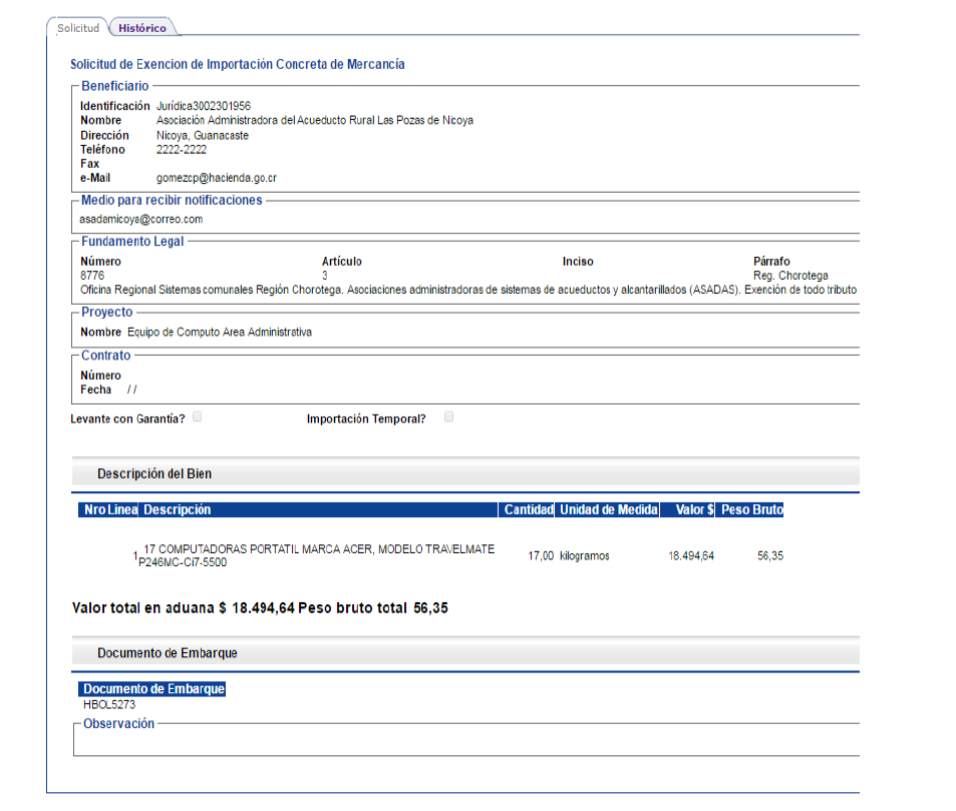Click the Valor $ column header
Screen dimensions: 956x811
[694, 510]
